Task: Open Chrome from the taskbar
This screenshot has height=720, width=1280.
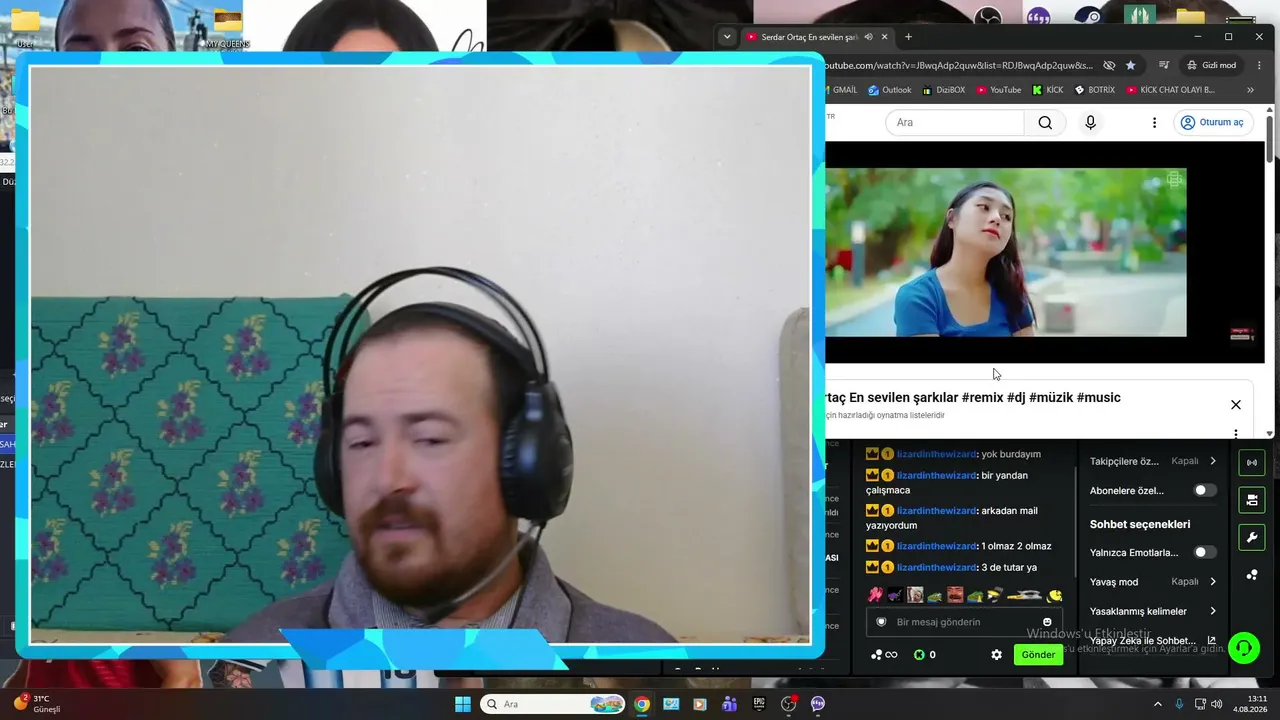Action: coord(642,704)
